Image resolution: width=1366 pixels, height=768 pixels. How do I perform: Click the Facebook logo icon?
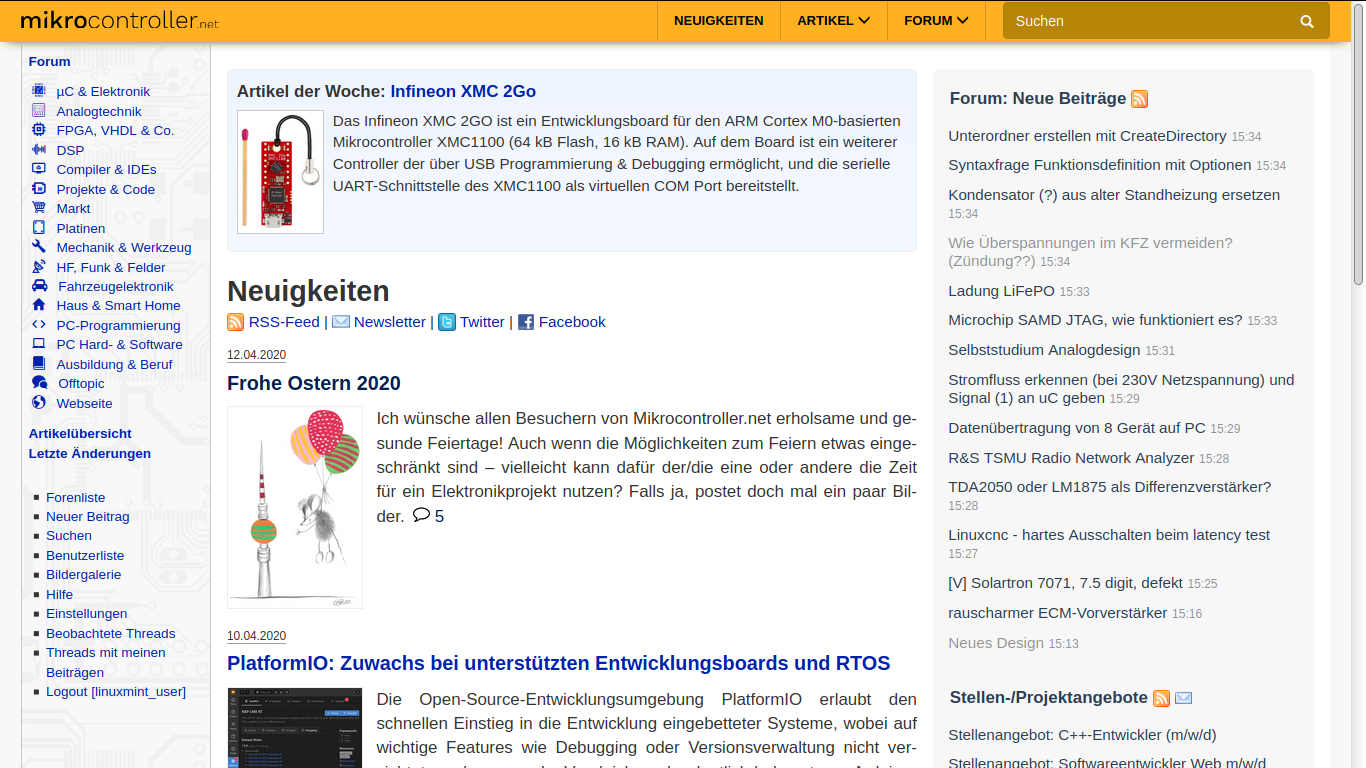click(526, 322)
